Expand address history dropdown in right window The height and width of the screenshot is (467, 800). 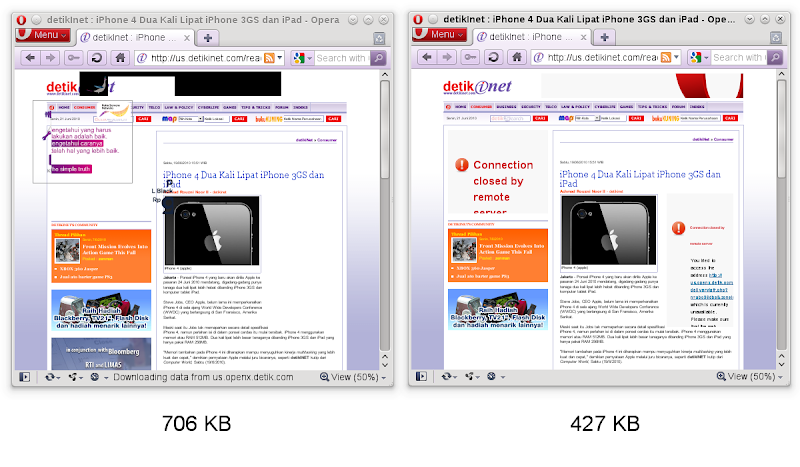[x=677, y=58]
